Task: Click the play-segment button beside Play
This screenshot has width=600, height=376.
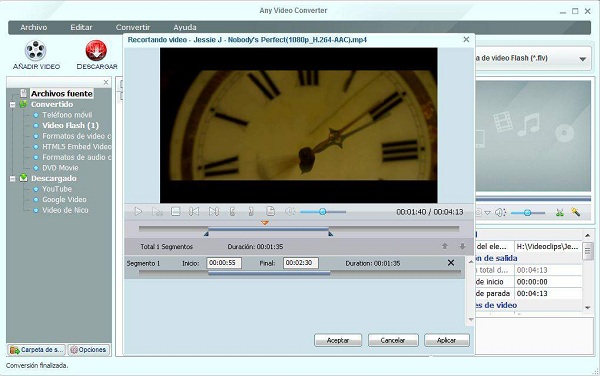Action: point(157,212)
